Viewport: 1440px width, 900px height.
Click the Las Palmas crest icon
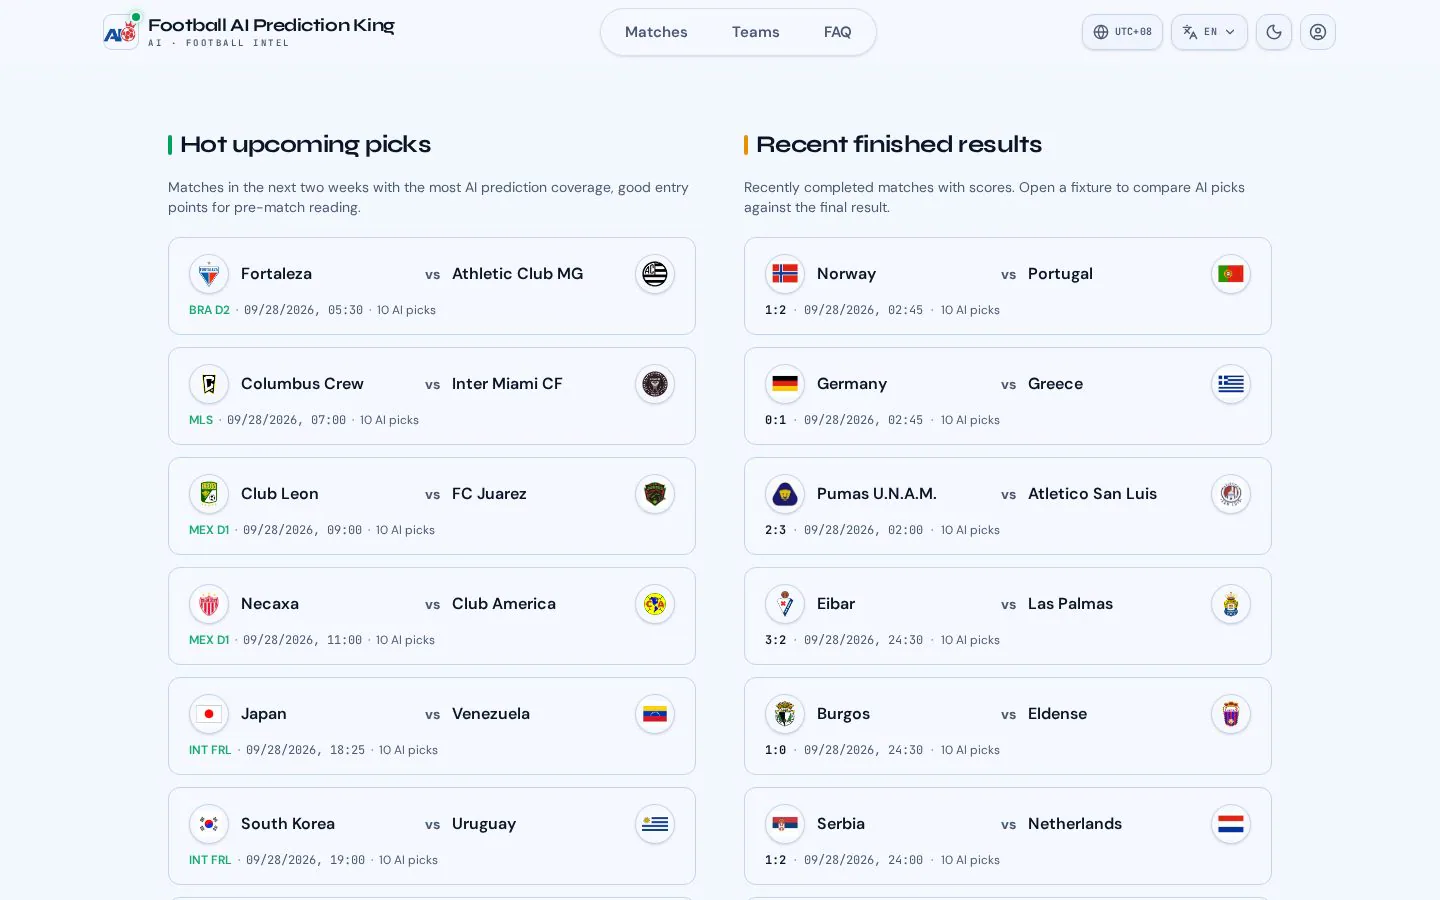coord(1231,604)
